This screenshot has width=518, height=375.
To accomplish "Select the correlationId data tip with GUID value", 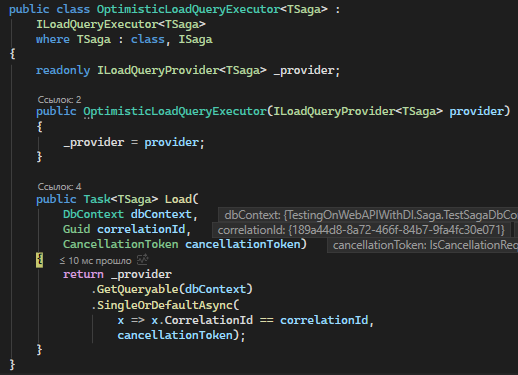I will (361, 230).
